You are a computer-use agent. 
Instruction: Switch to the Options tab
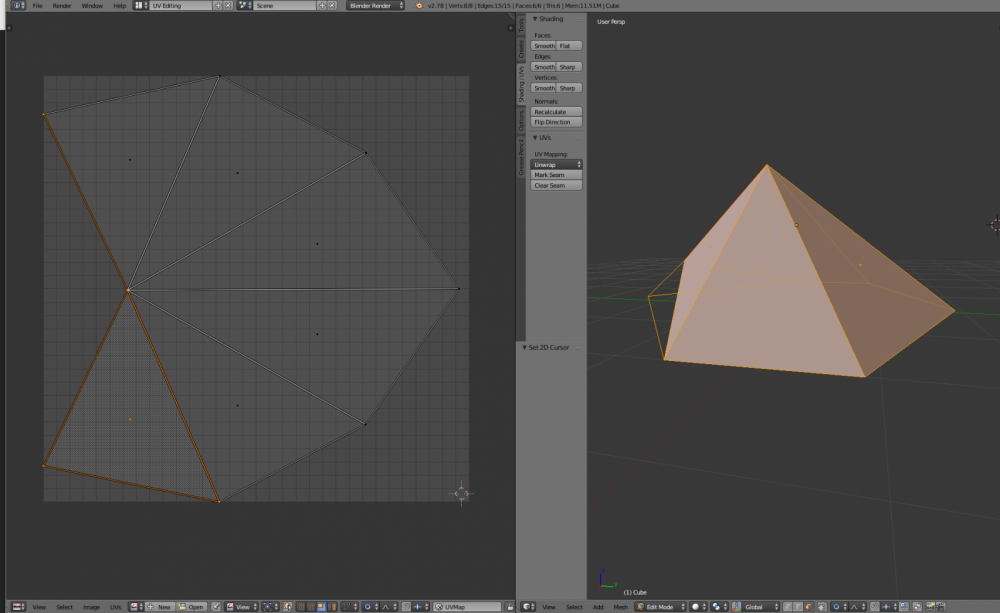[x=521, y=121]
